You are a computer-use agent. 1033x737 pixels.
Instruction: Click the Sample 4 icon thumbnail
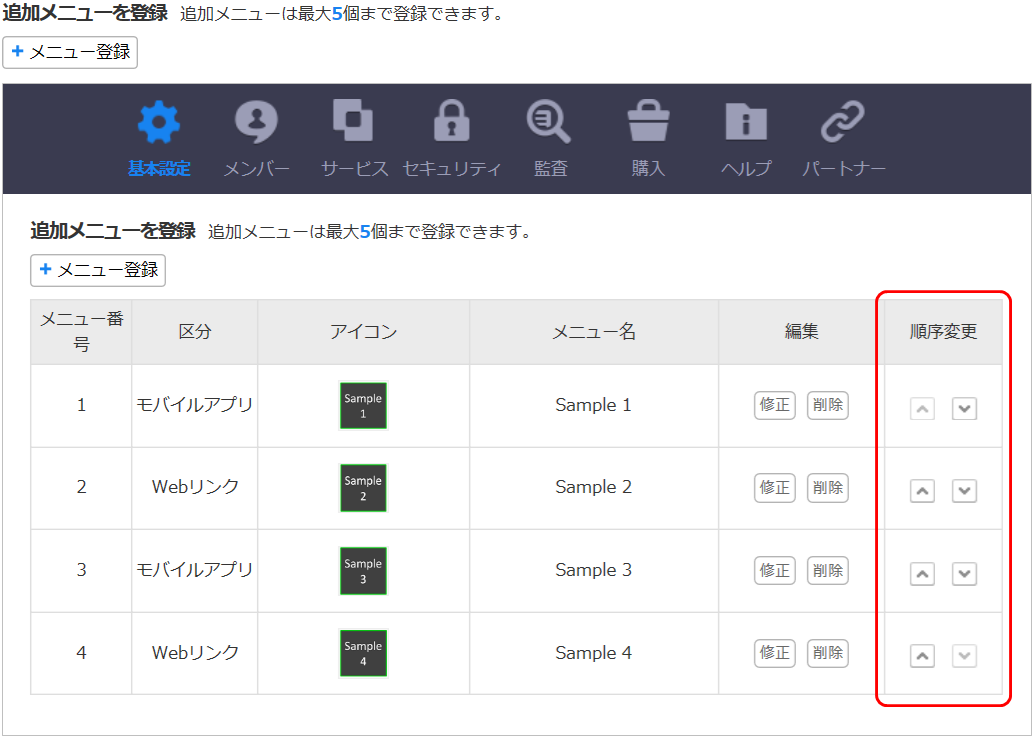[363, 653]
